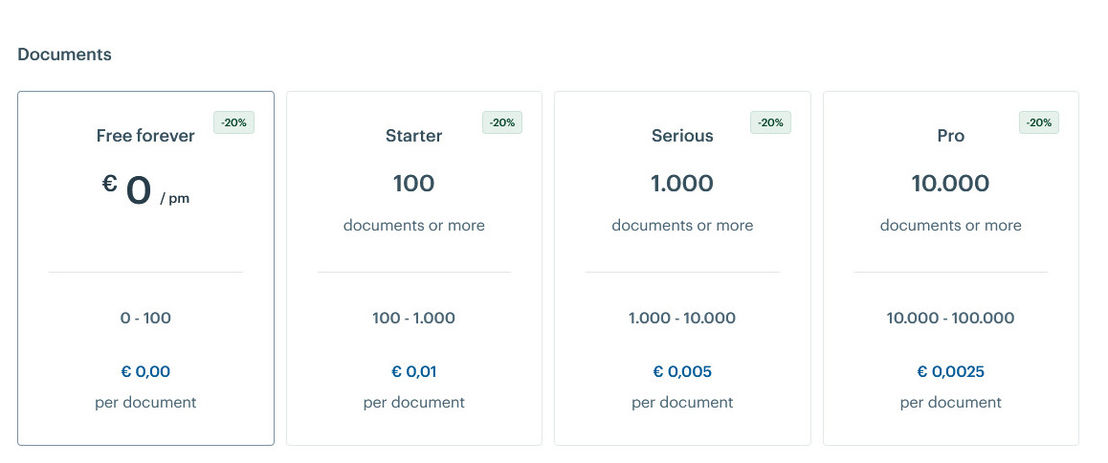Click 'per document' in Serious card
The height and width of the screenshot is (463, 1108).
[683, 403]
